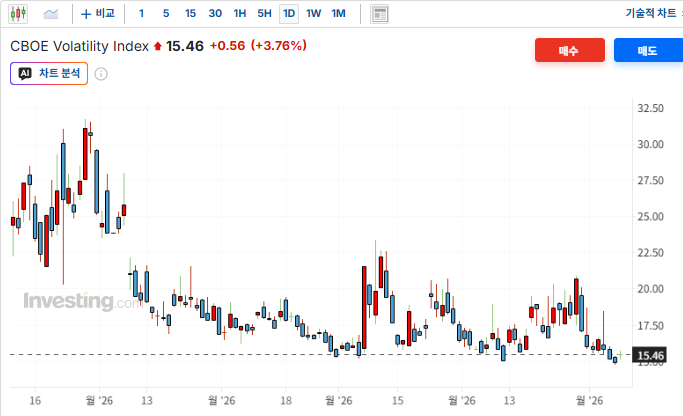Open the AI 차트 분석 button
The height and width of the screenshot is (416, 683).
point(49,73)
